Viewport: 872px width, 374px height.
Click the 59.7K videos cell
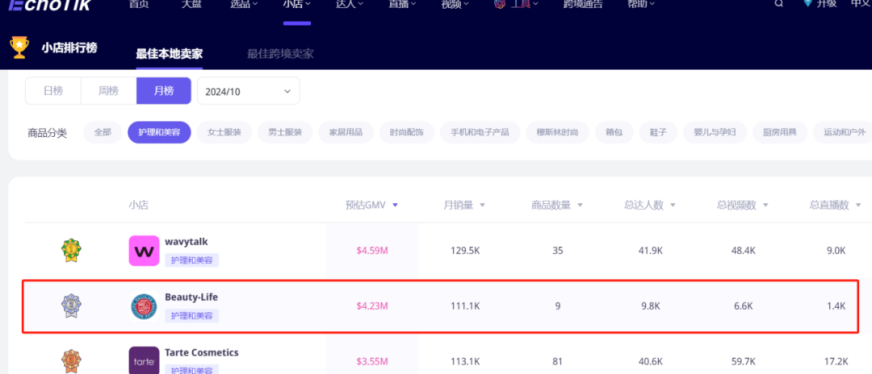click(x=743, y=361)
